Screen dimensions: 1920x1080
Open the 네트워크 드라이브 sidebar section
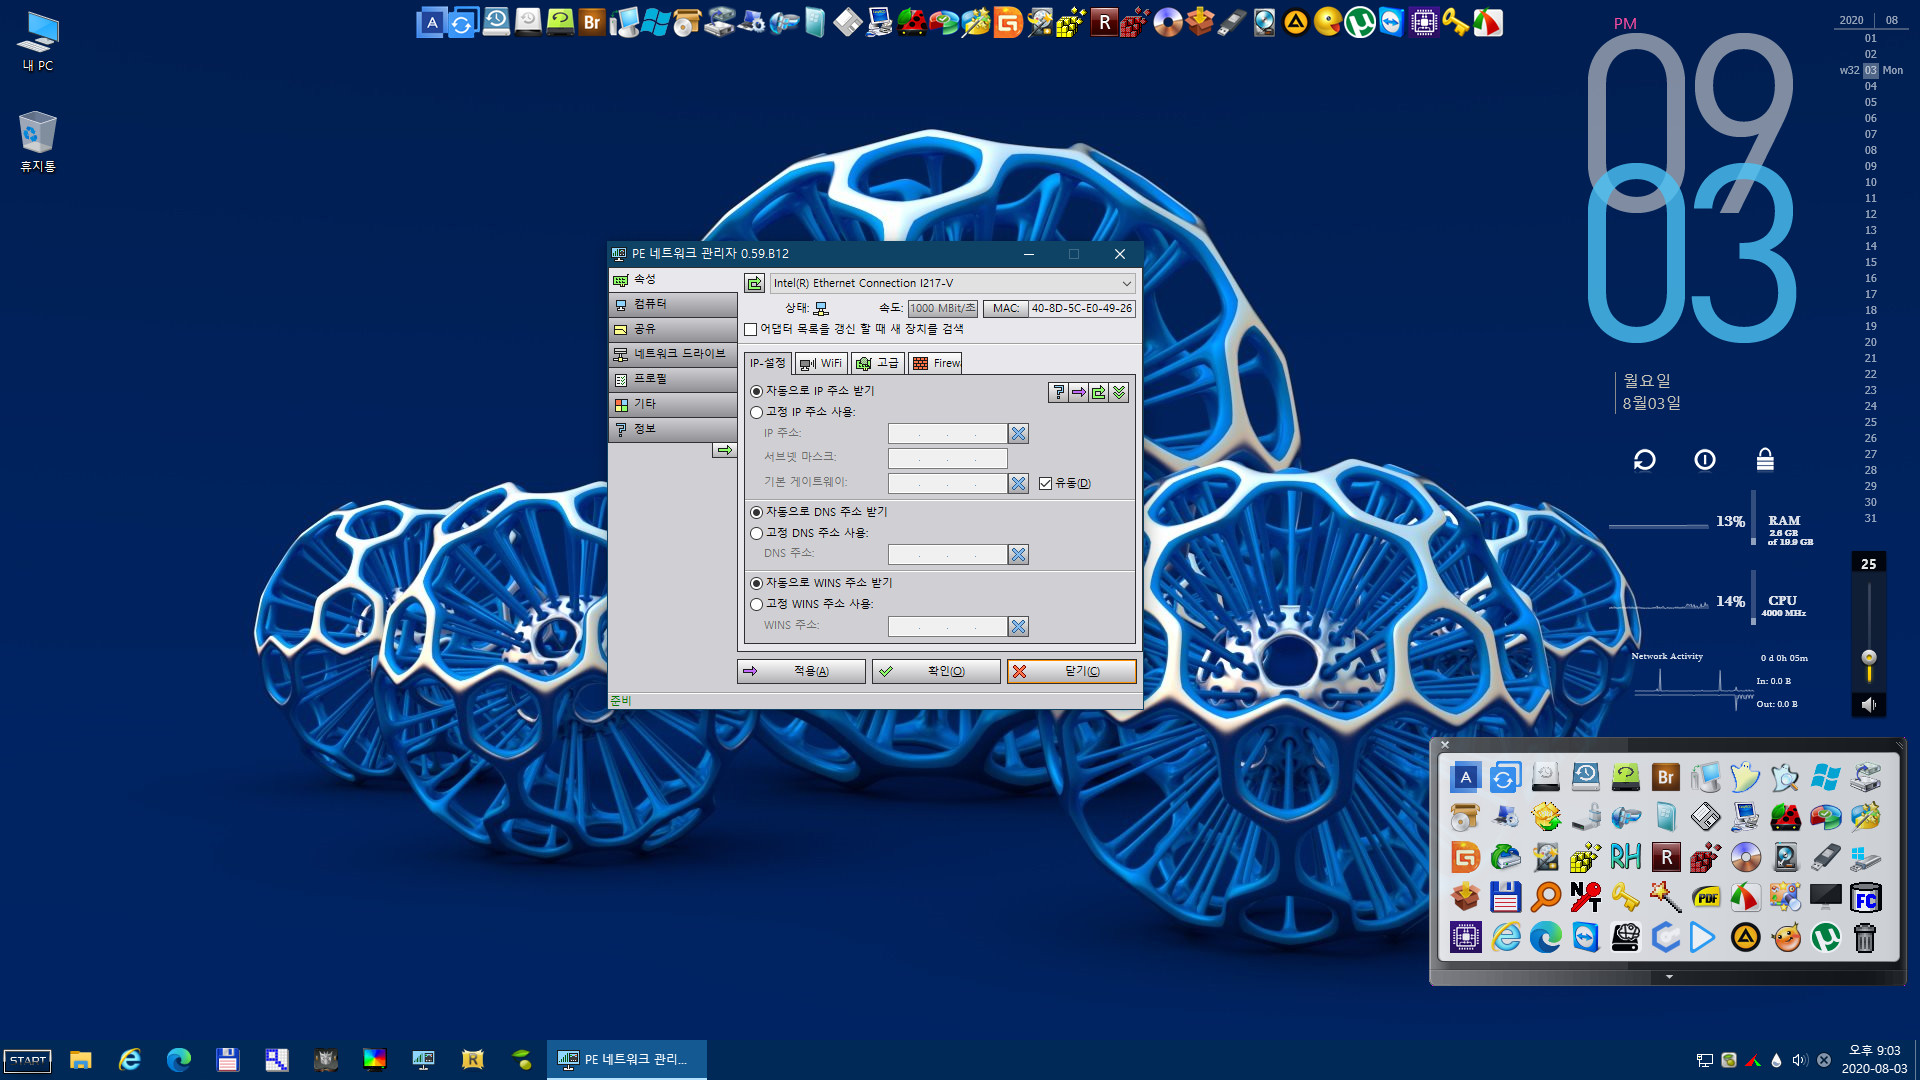point(673,355)
